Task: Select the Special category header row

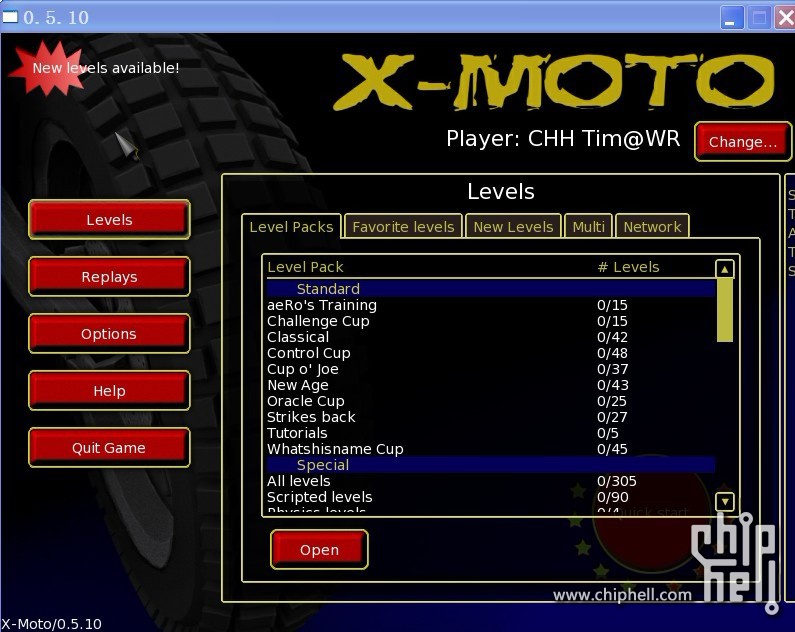Action: tap(491, 465)
